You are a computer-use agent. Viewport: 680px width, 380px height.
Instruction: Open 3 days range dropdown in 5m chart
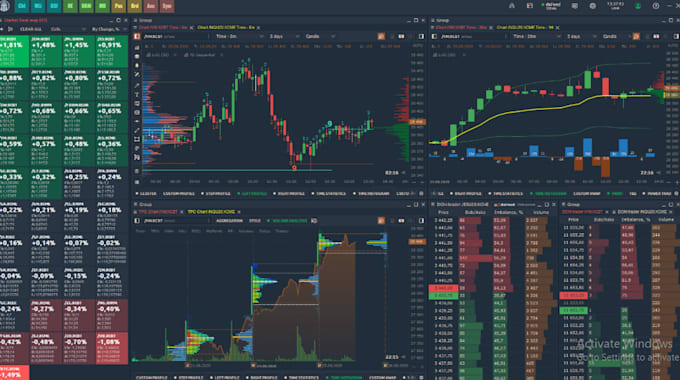(x=284, y=36)
